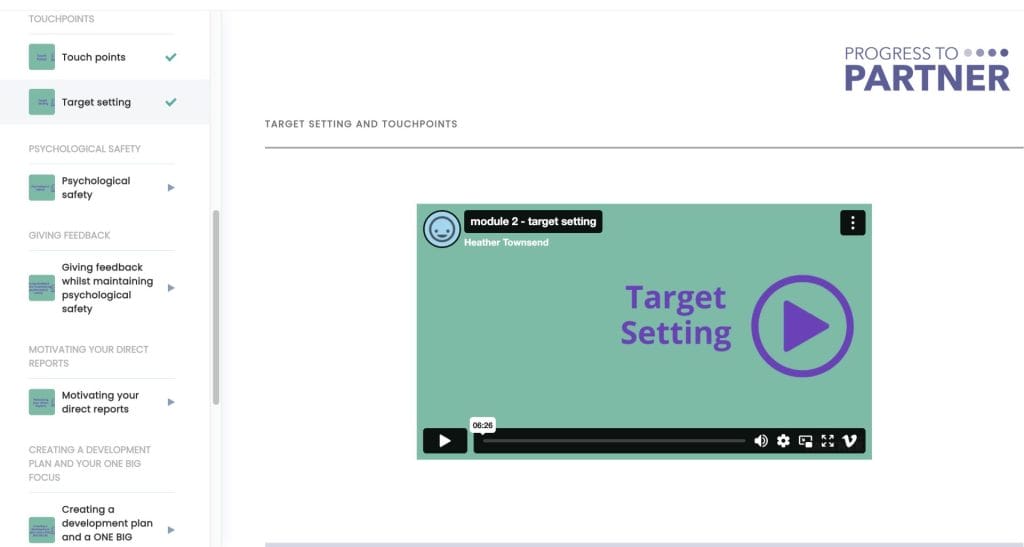This screenshot has width=1024, height=547.
Task: Enter fullscreen video mode
Action: tap(827, 441)
